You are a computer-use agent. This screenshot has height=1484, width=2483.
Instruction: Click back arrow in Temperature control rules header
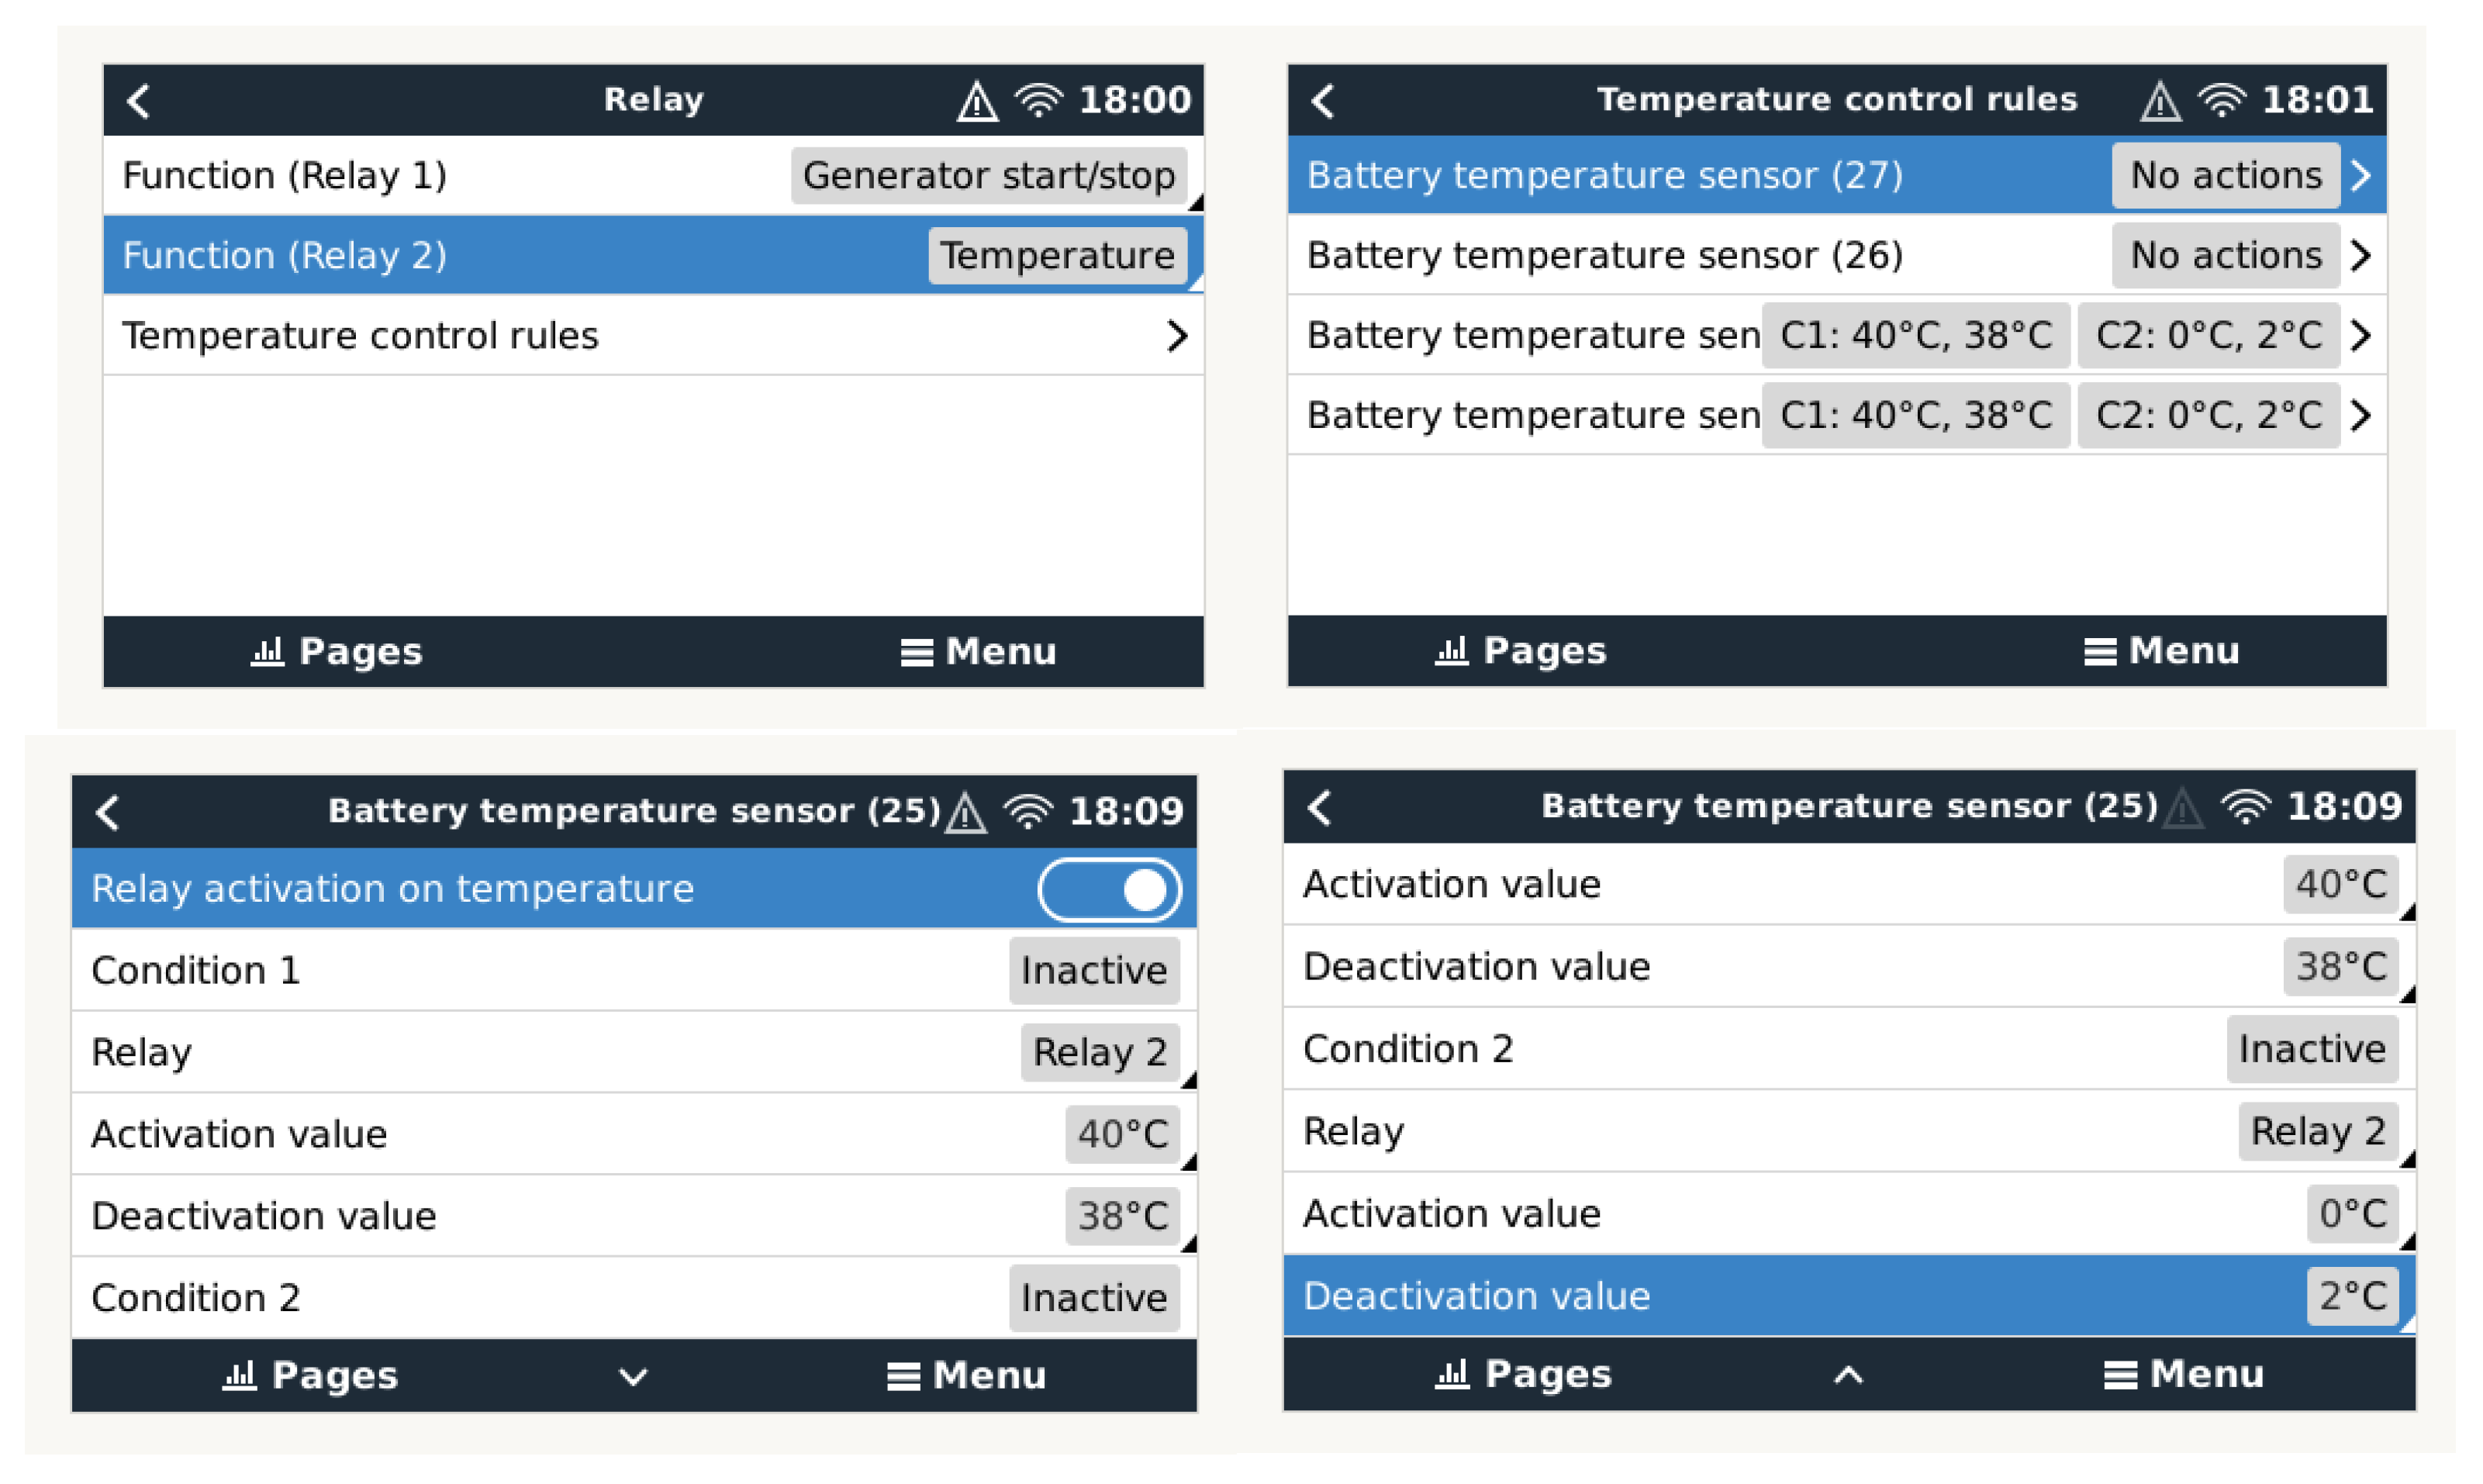tap(1322, 101)
